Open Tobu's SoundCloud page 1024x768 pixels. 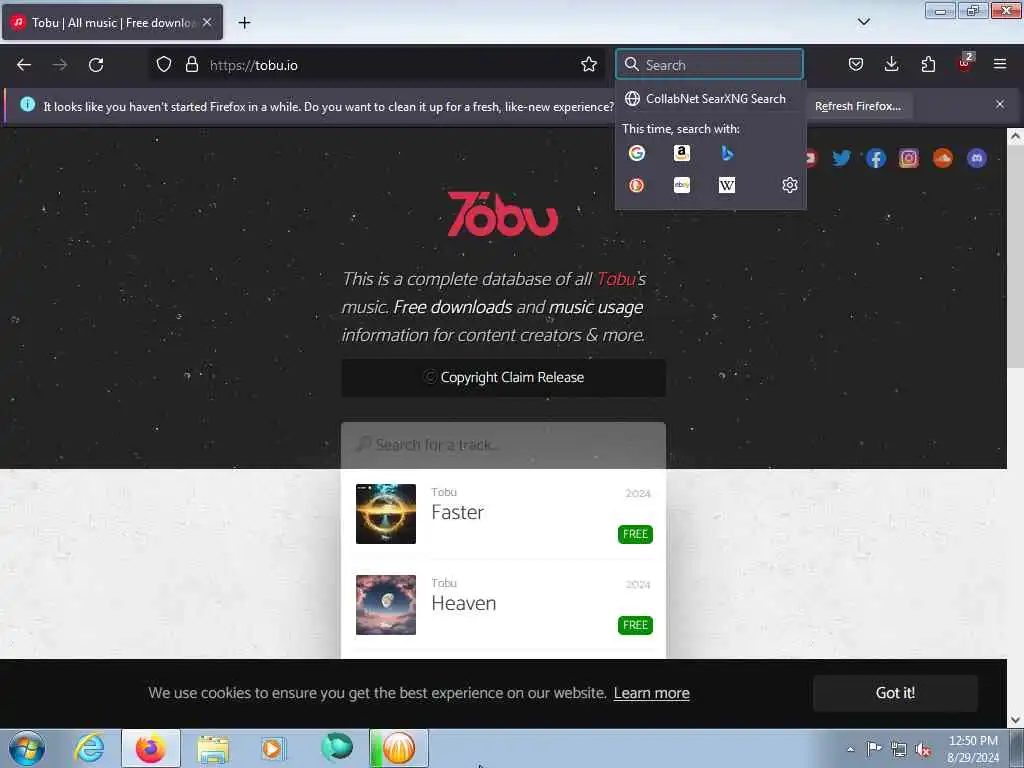942,158
